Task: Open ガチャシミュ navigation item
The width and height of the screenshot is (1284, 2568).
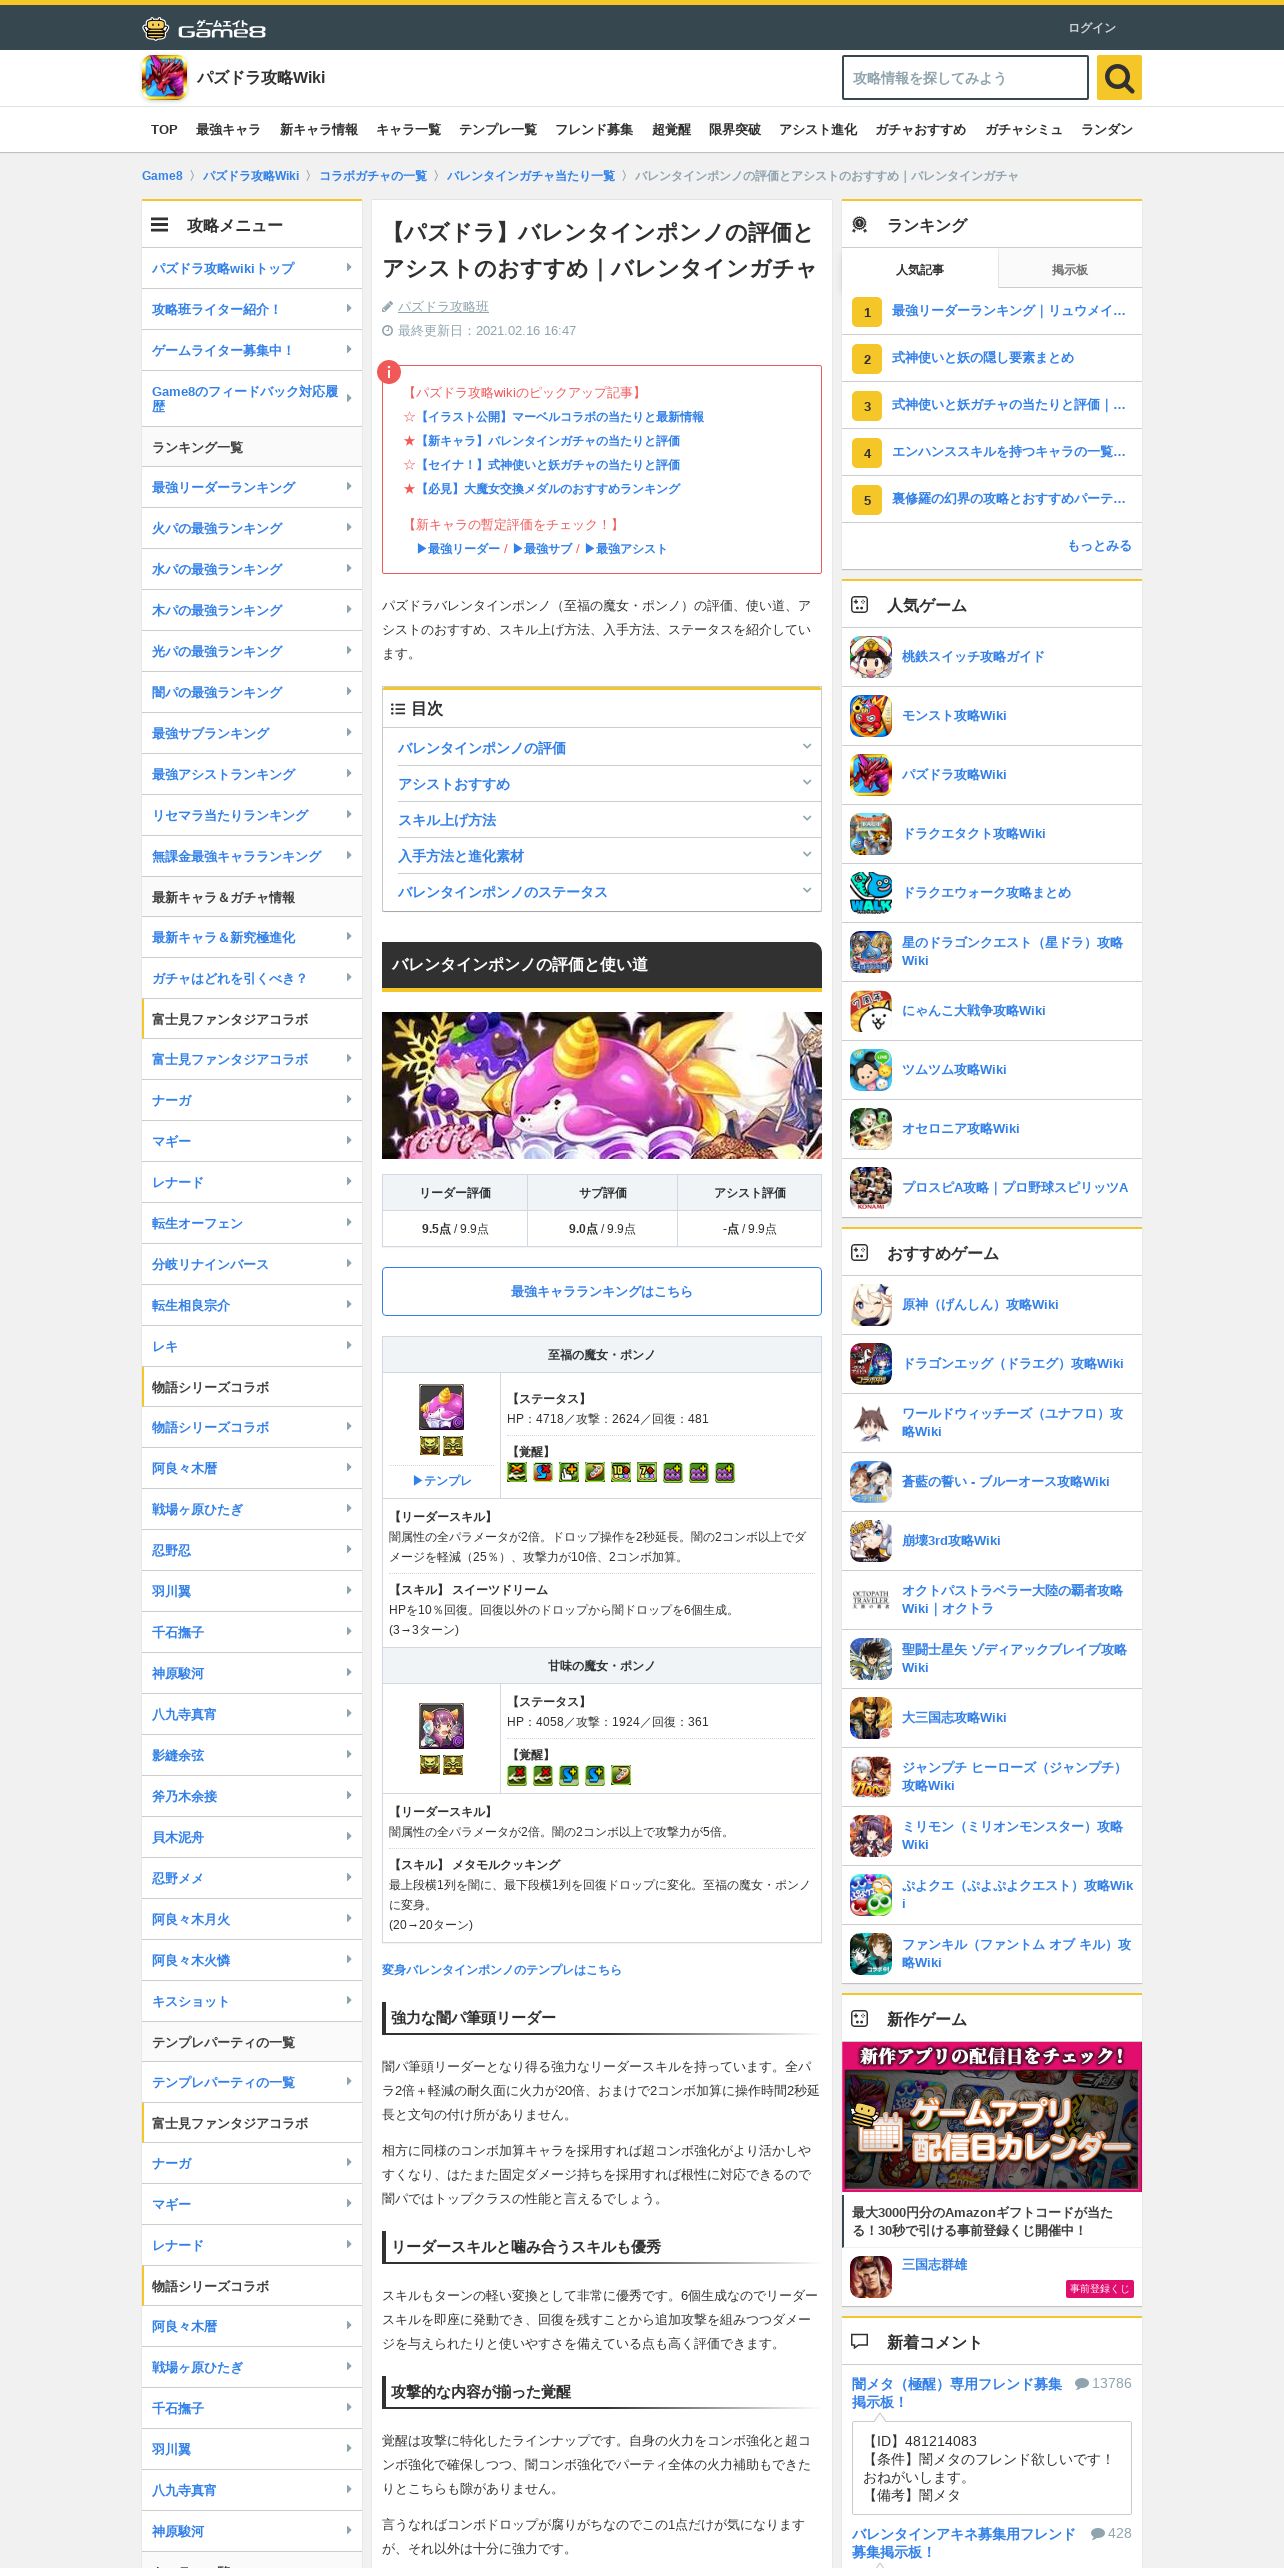Action: (1023, 130)
